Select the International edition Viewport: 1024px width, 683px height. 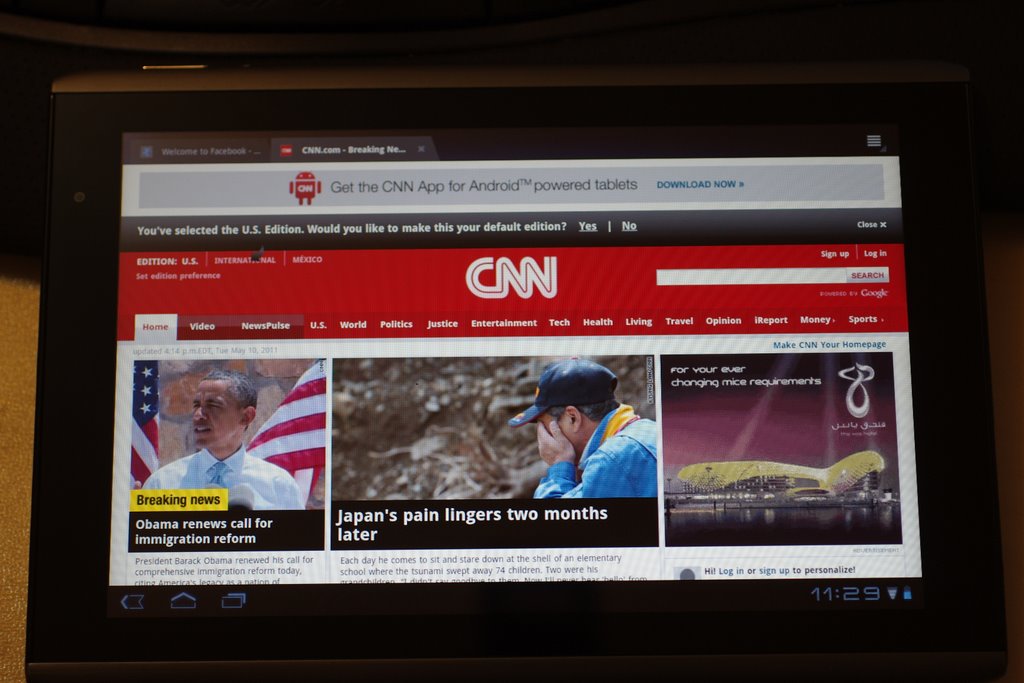click(245, 260)
